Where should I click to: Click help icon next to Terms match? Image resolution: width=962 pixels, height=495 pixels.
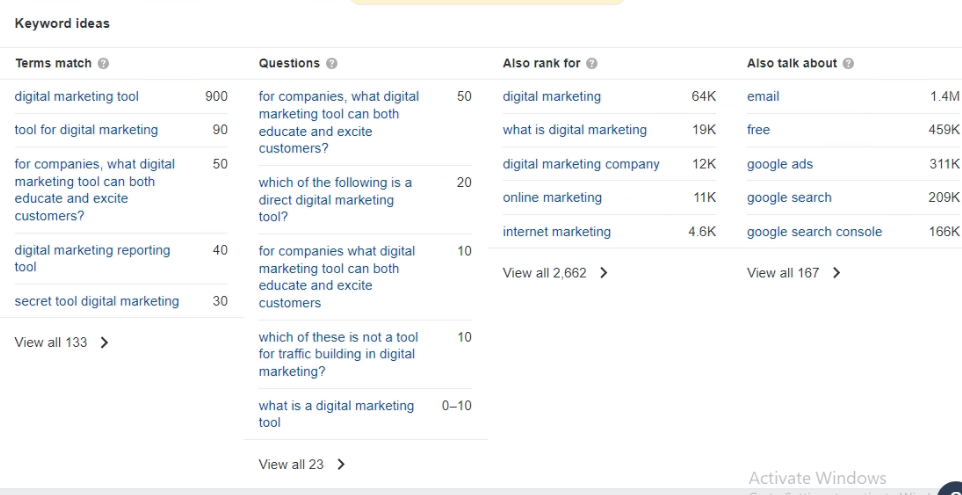(103, 63)
